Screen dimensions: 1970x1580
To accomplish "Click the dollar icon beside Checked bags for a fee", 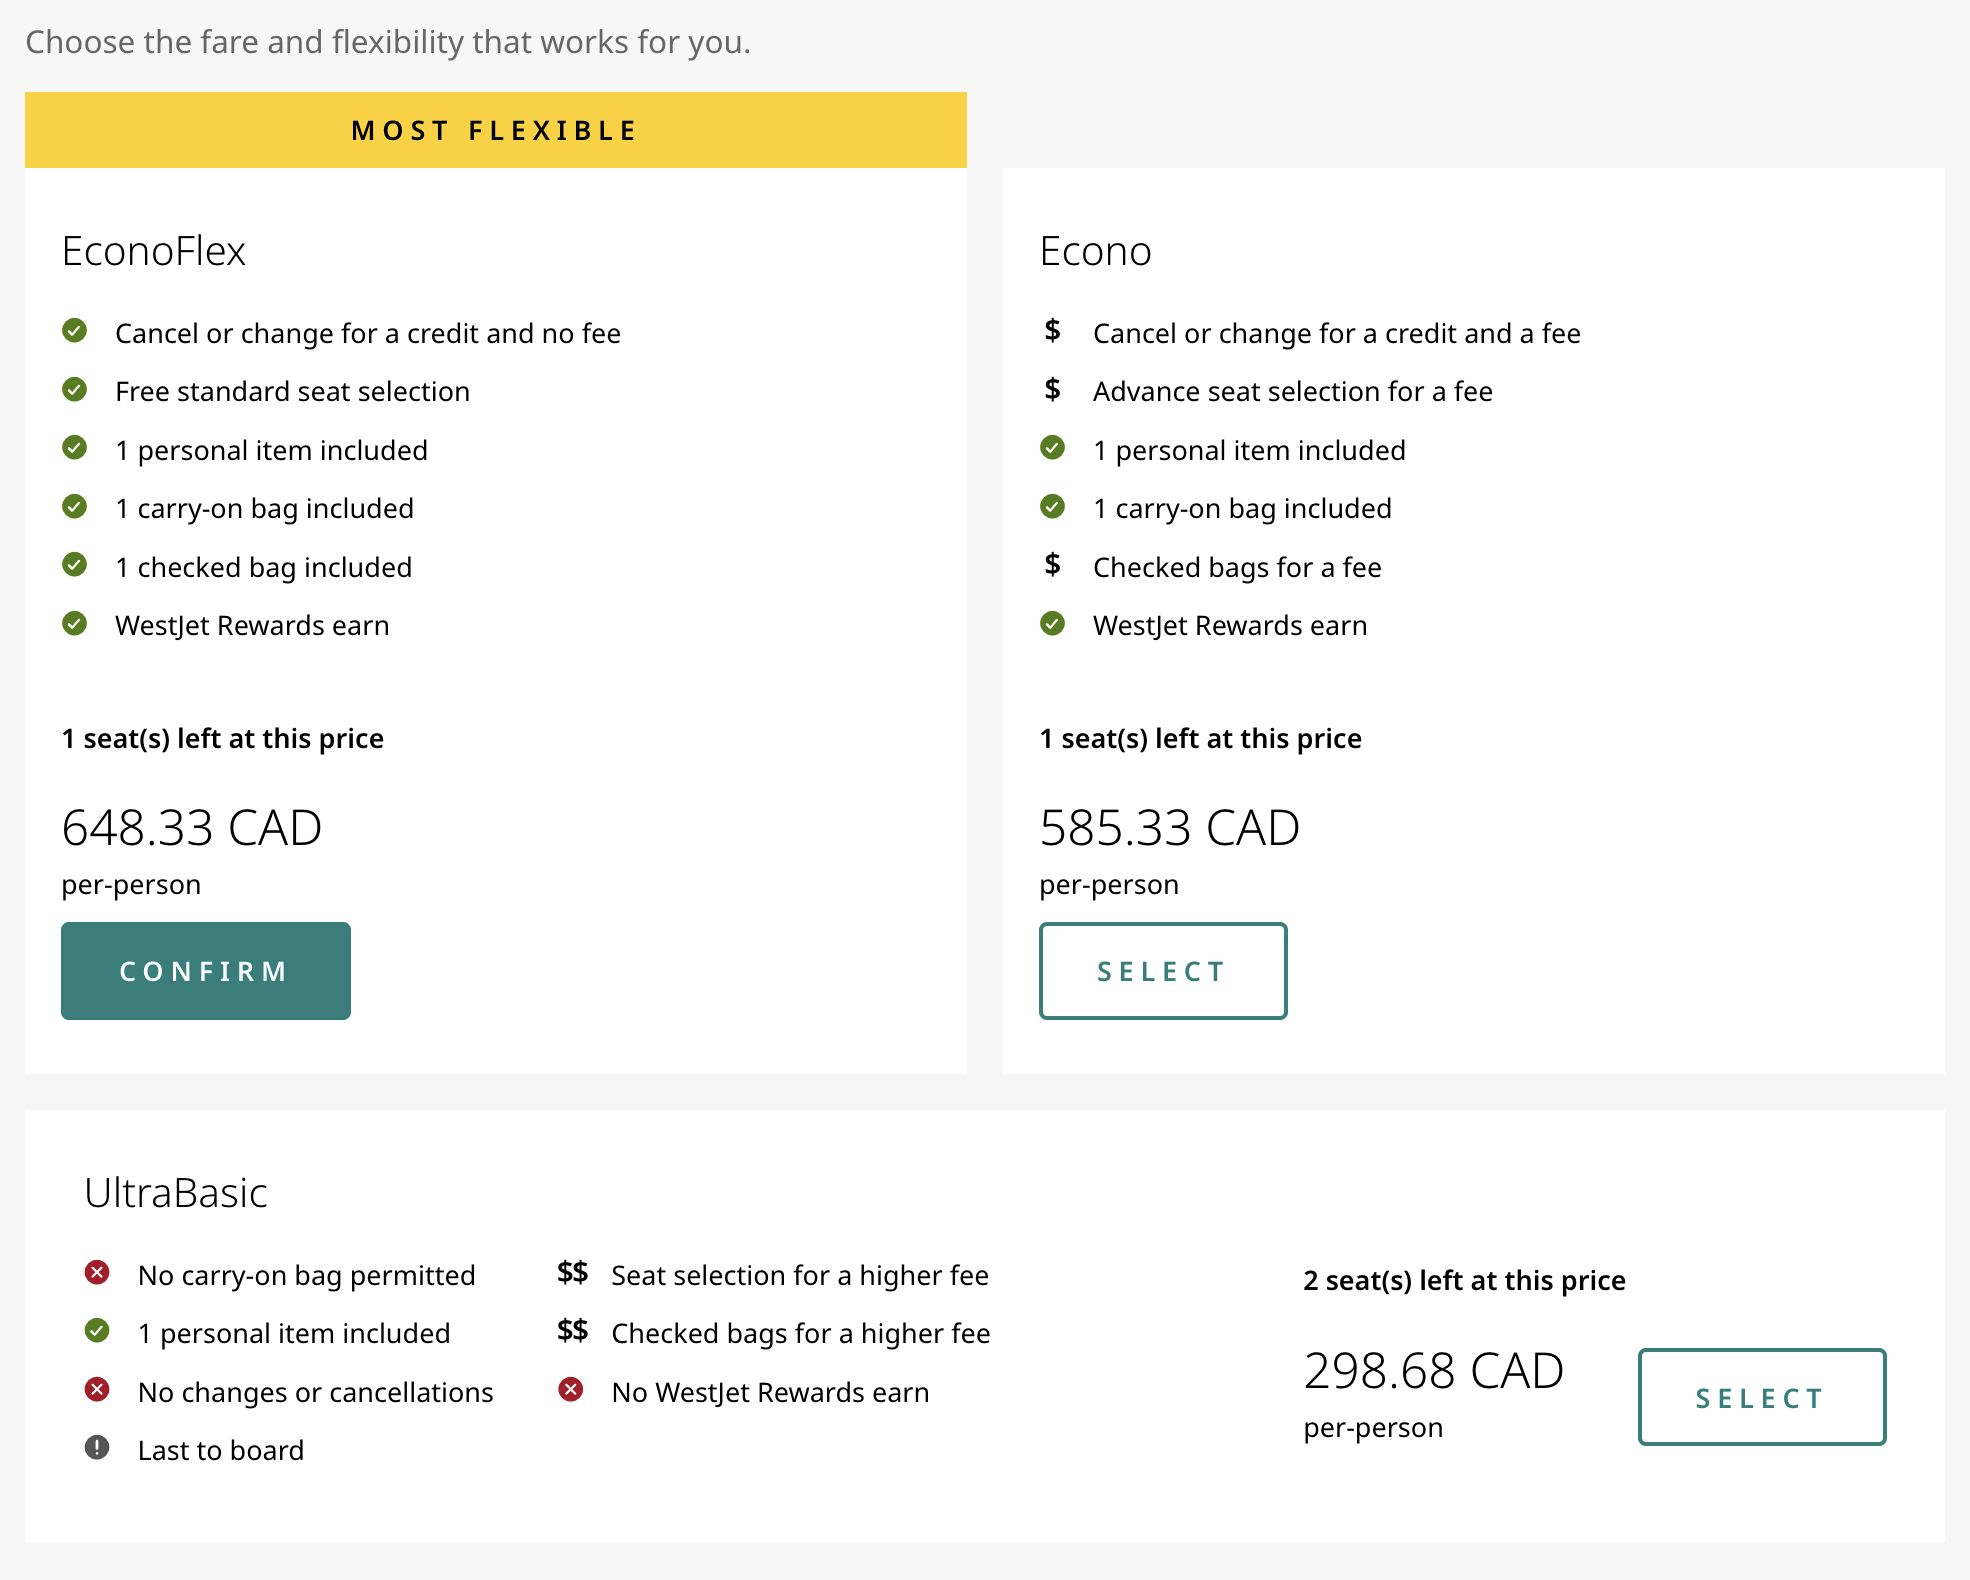I will 1052,565.
